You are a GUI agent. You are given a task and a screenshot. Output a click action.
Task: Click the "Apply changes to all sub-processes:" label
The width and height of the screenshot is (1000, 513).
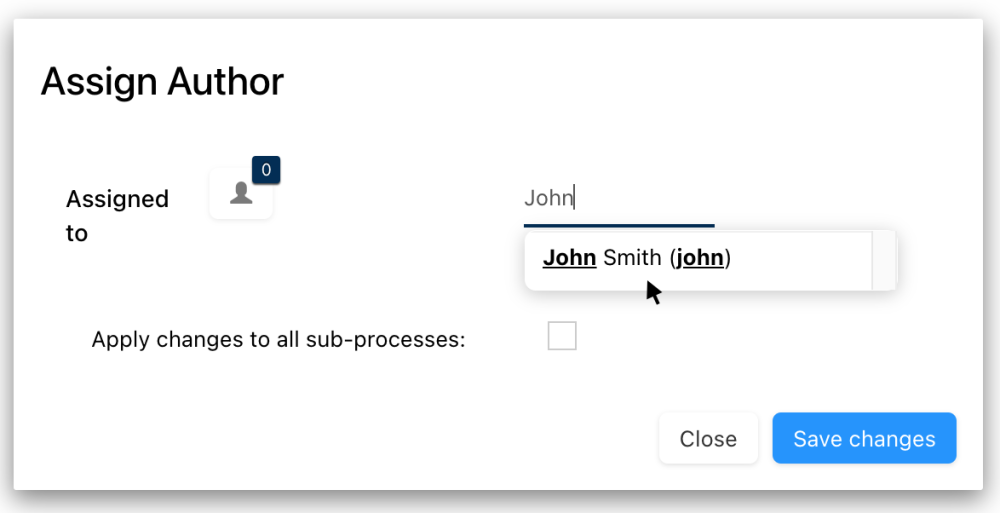[x=278, y=339]
